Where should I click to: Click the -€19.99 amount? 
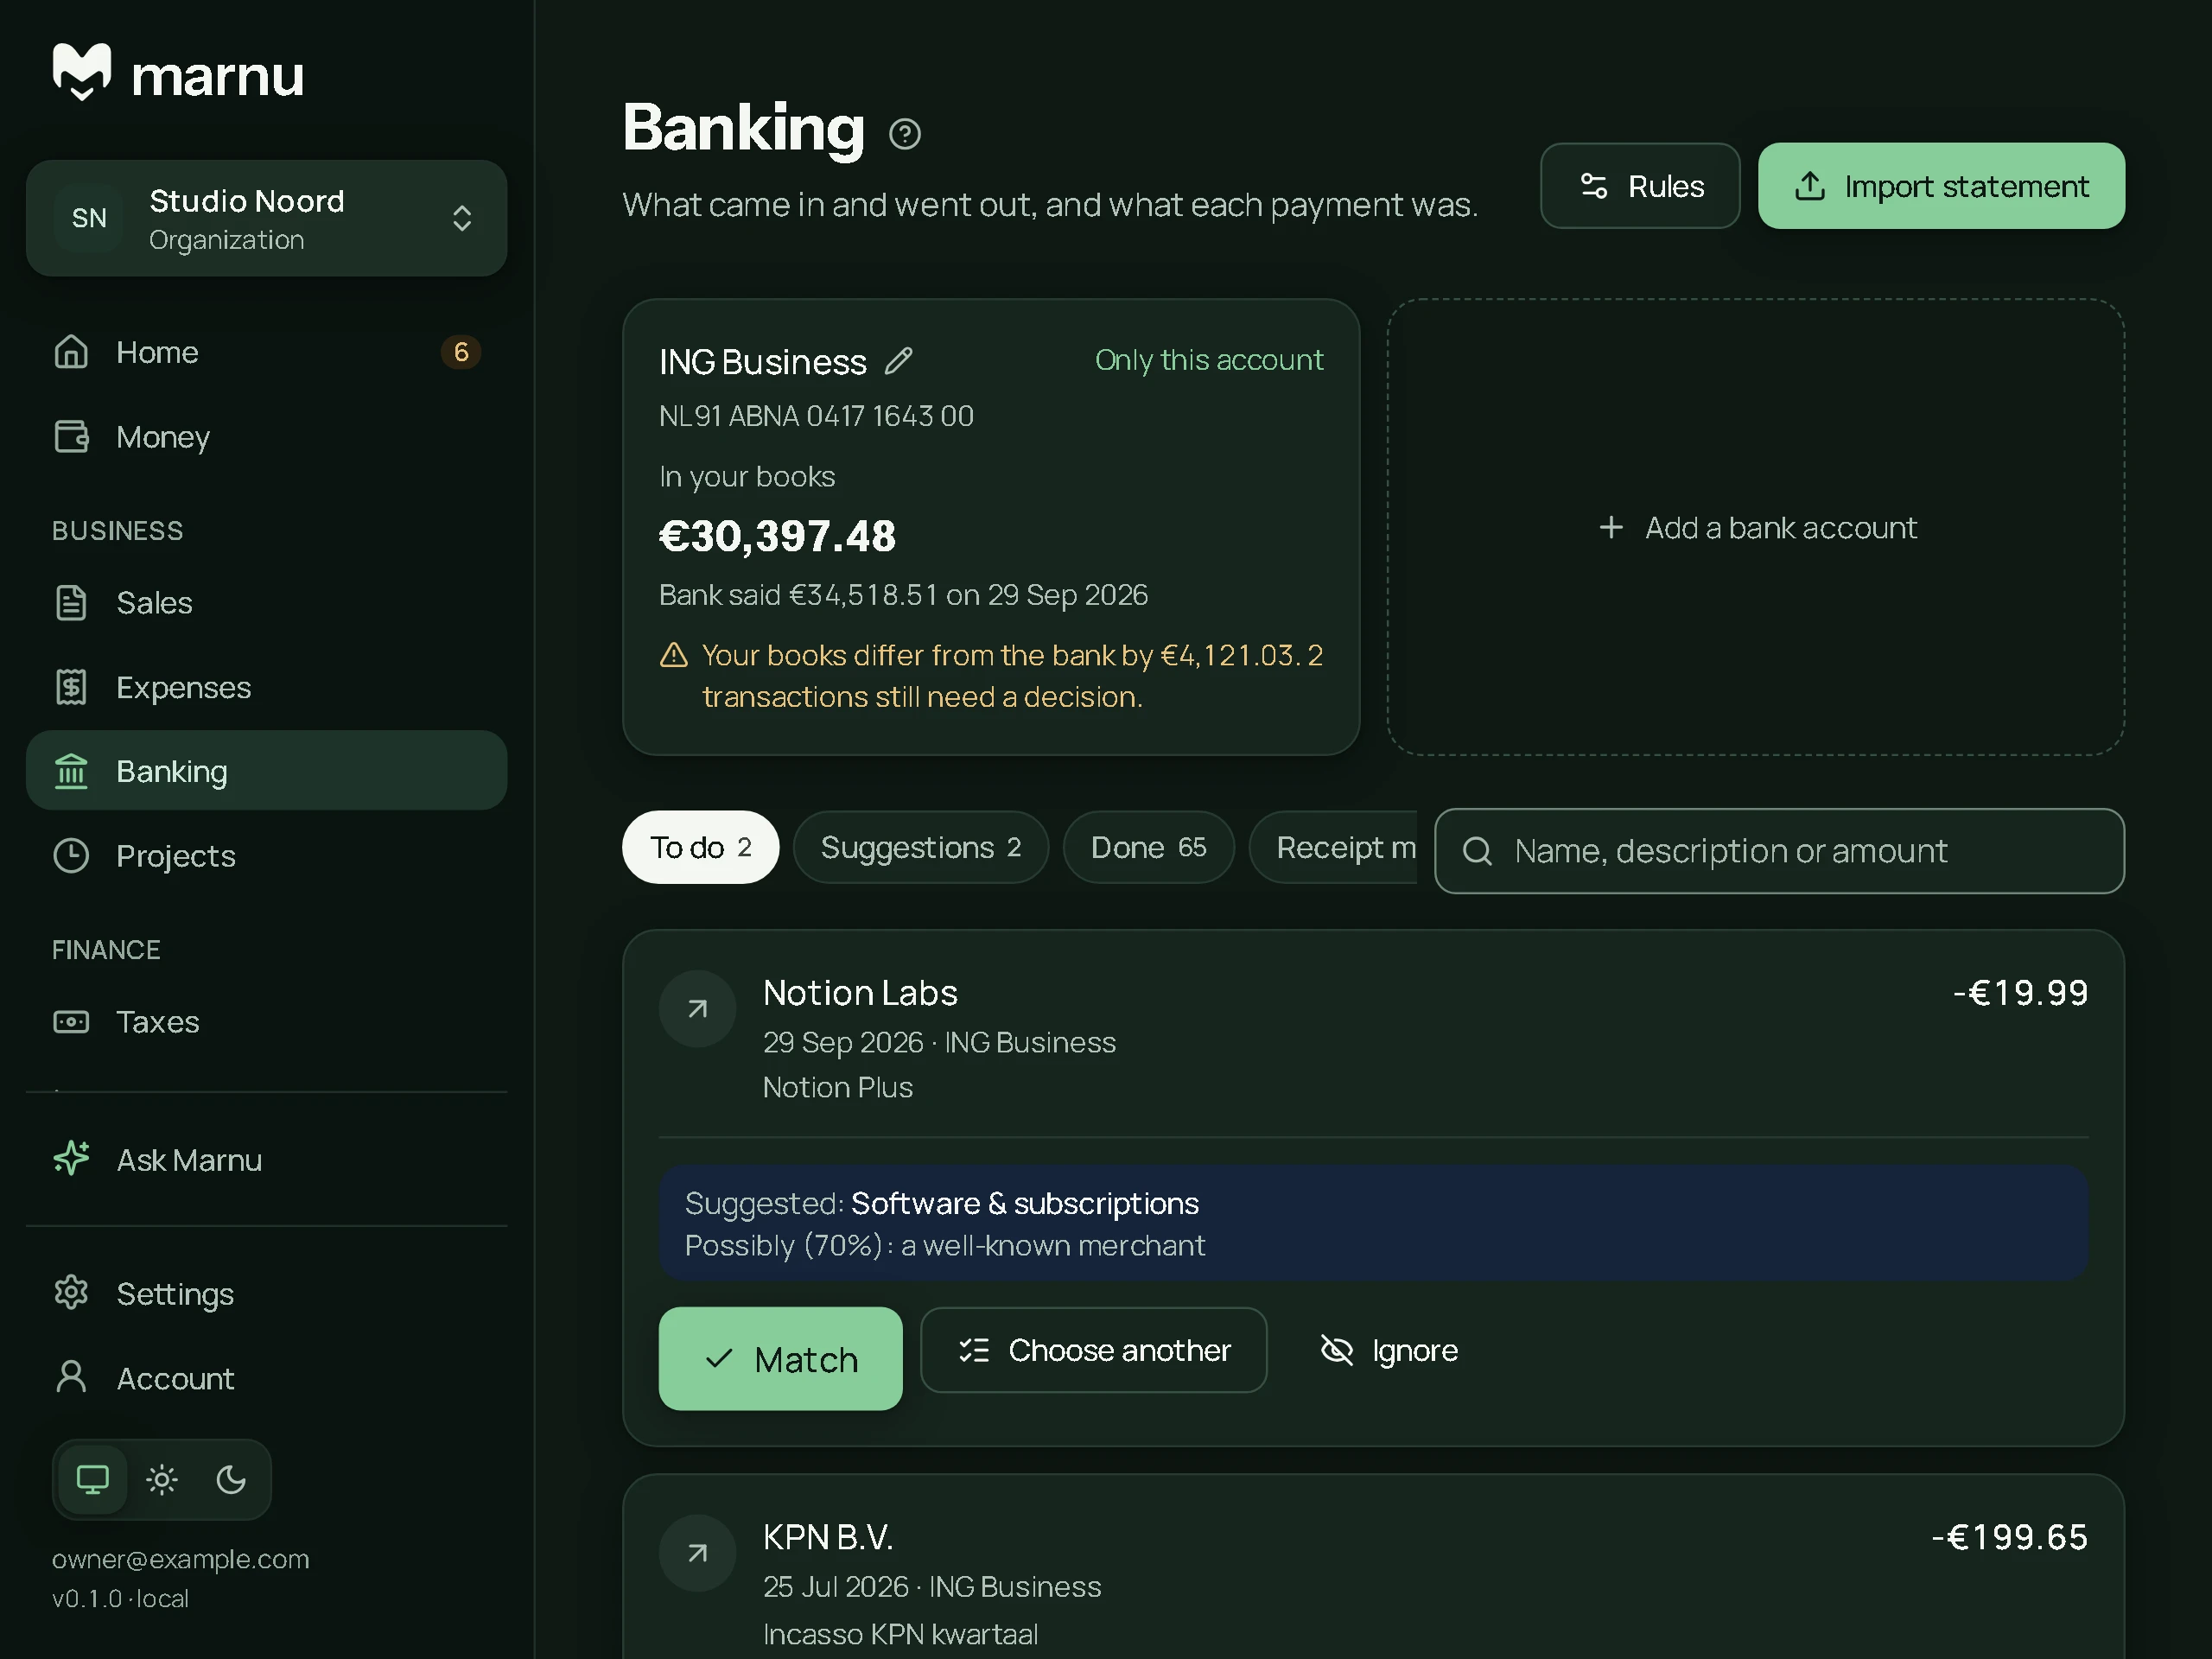[2020, 993]
